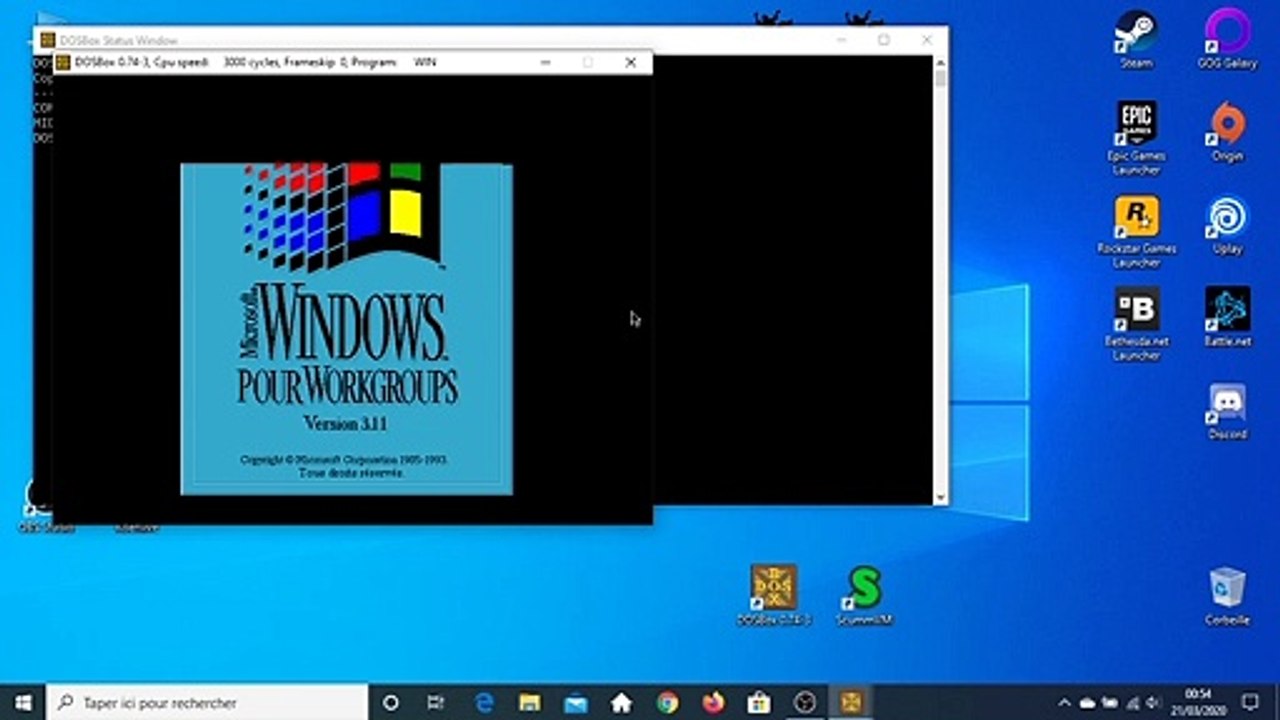Open the notification Action Center
Image resolution: width=1280 pixels, height=720 pixels.
pos(1251,702)
